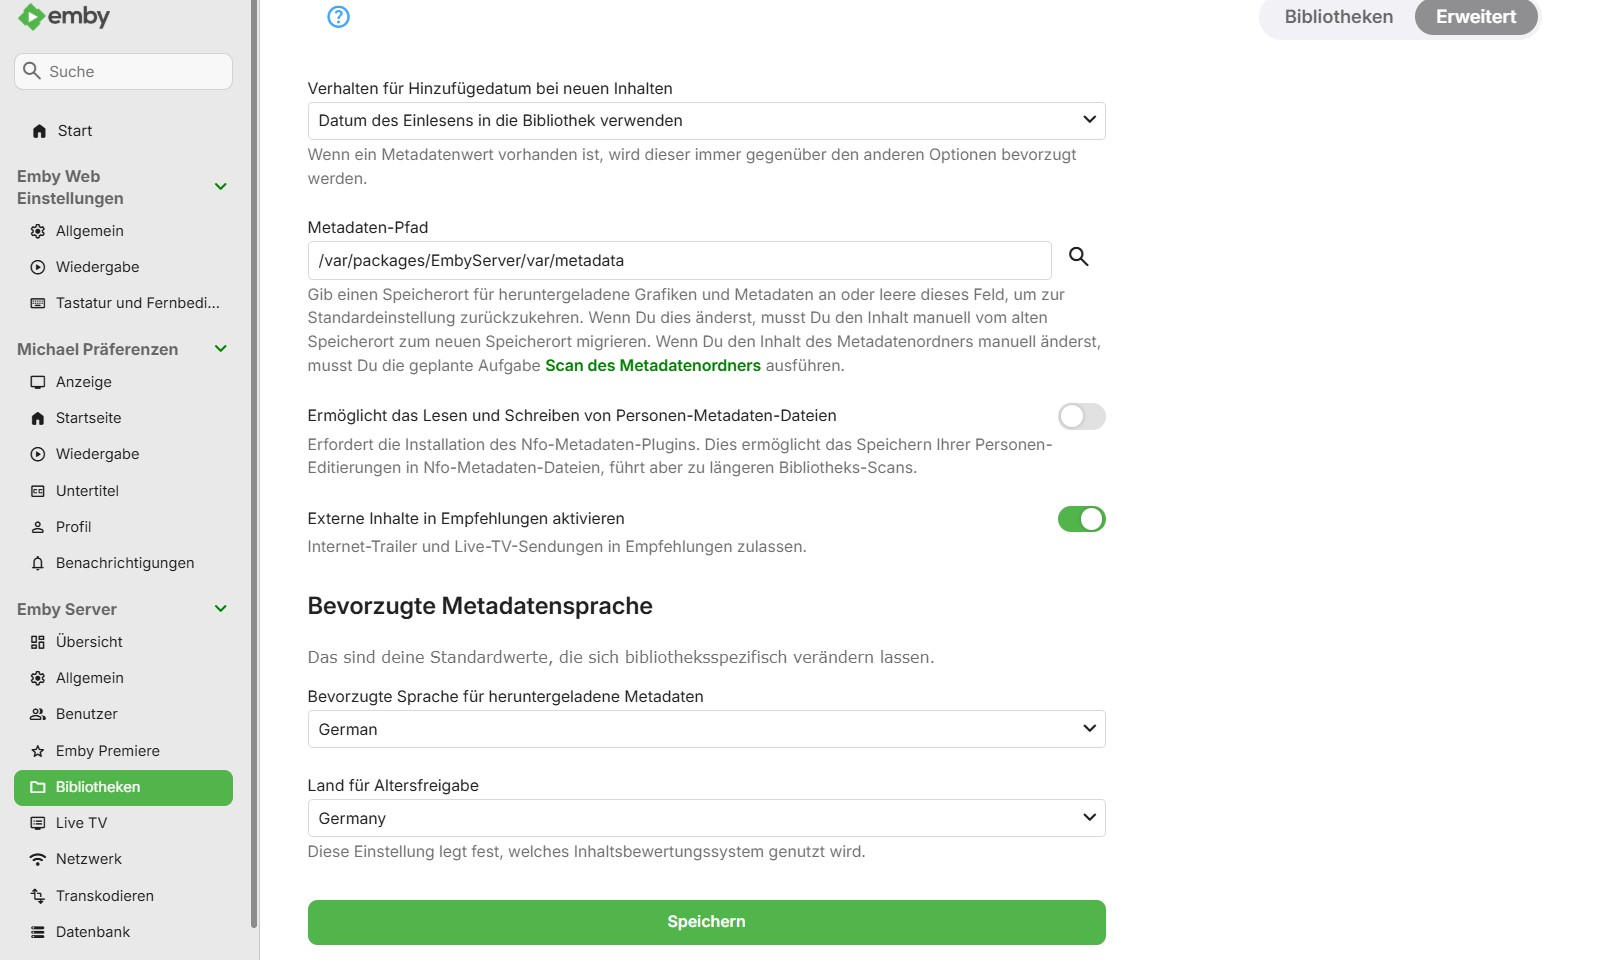Open Transkodieren settings icon in sidebar

38,896
